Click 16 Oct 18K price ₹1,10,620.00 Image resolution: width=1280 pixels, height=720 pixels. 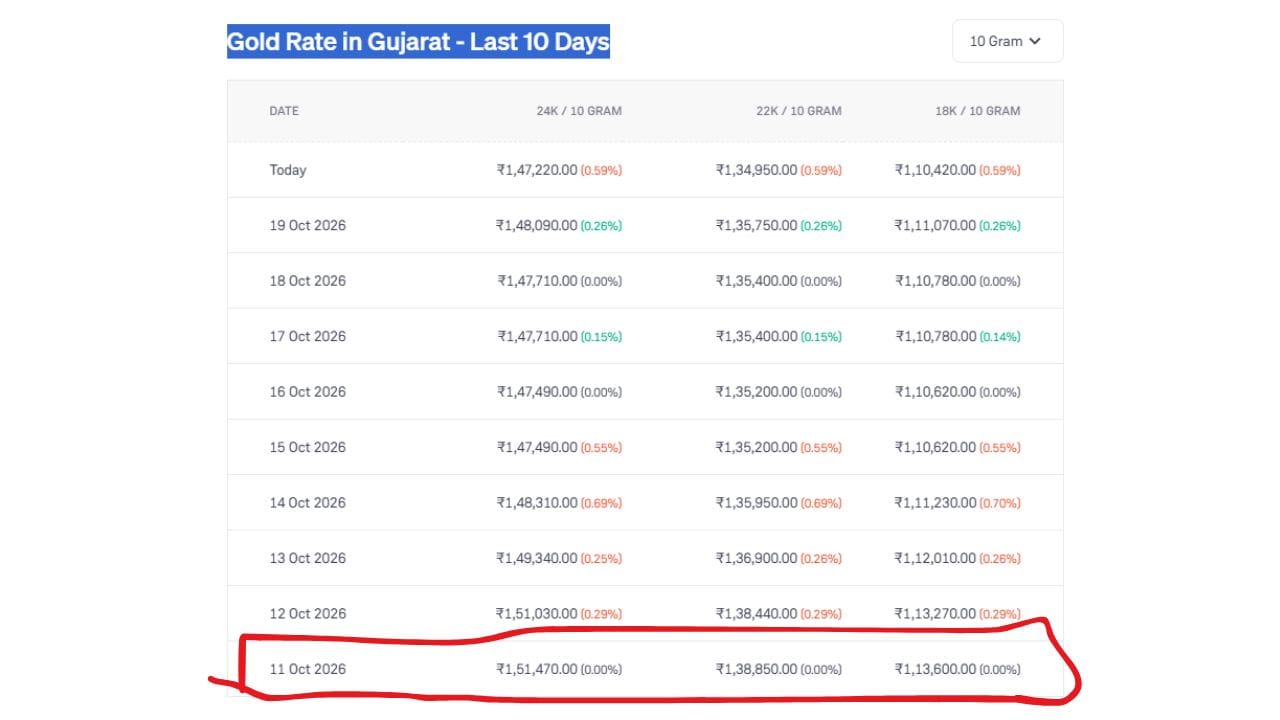(x=935, y=392)
